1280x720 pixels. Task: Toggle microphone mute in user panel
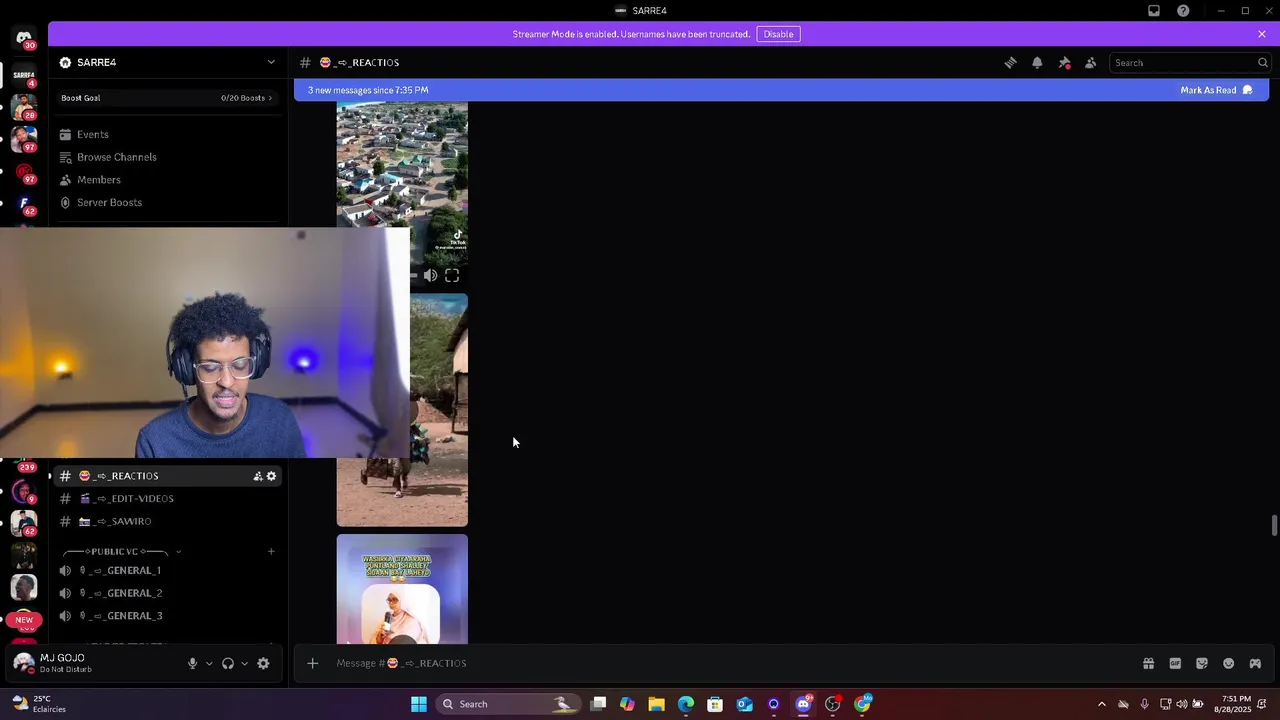(193, 663)
